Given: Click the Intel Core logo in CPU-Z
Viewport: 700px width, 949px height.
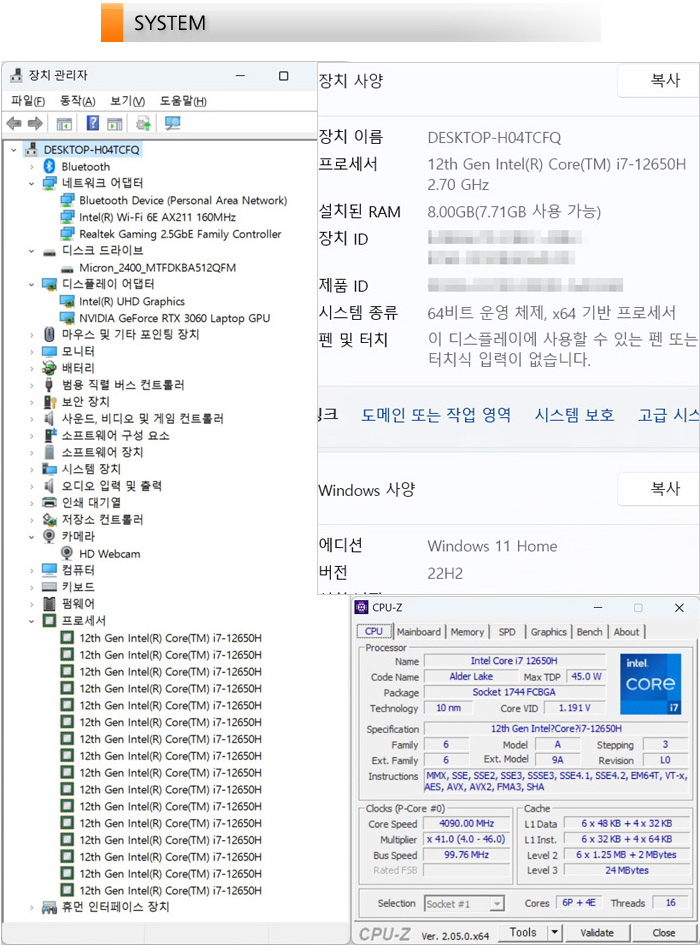Looking at the screenshot, I should point(650,684).
